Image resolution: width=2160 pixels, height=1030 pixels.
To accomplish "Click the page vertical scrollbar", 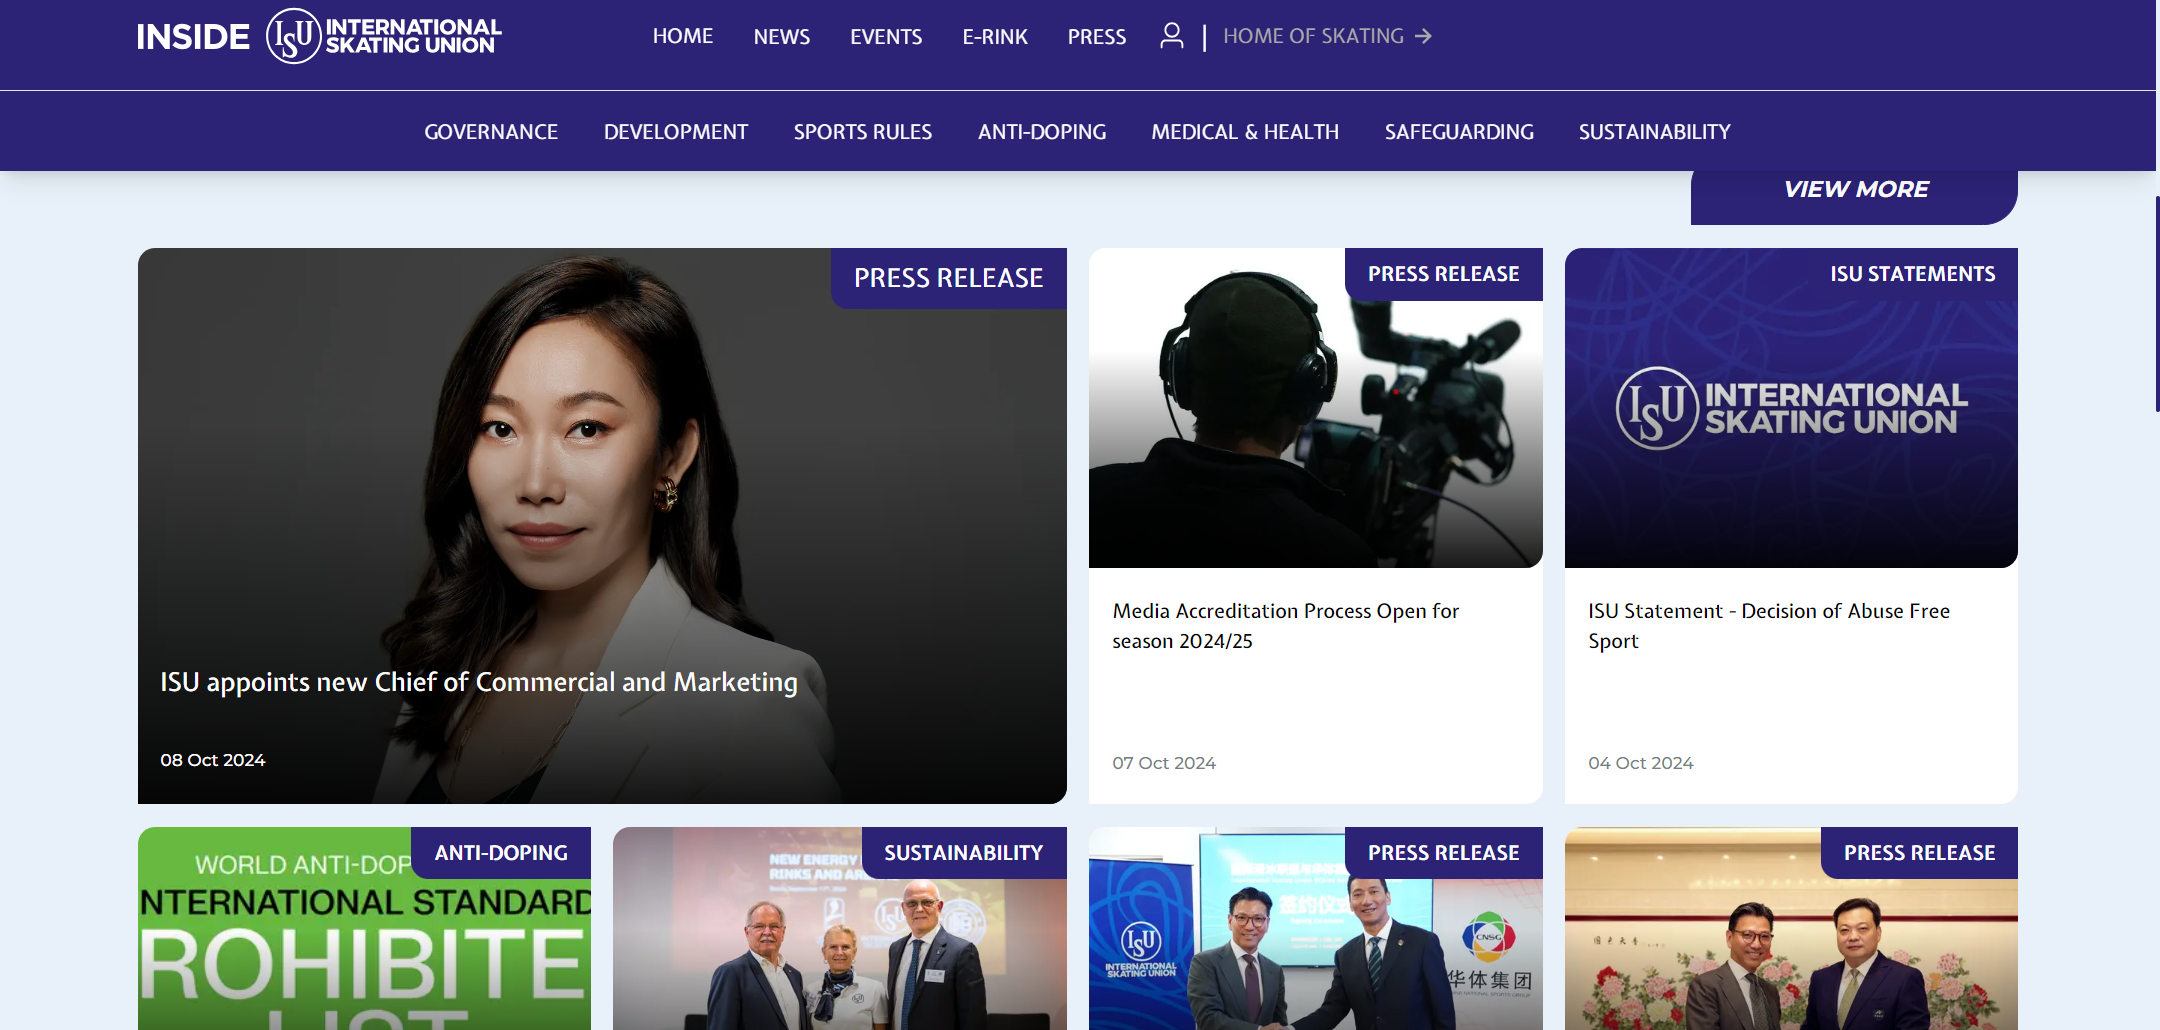I will click(2157, 304).
